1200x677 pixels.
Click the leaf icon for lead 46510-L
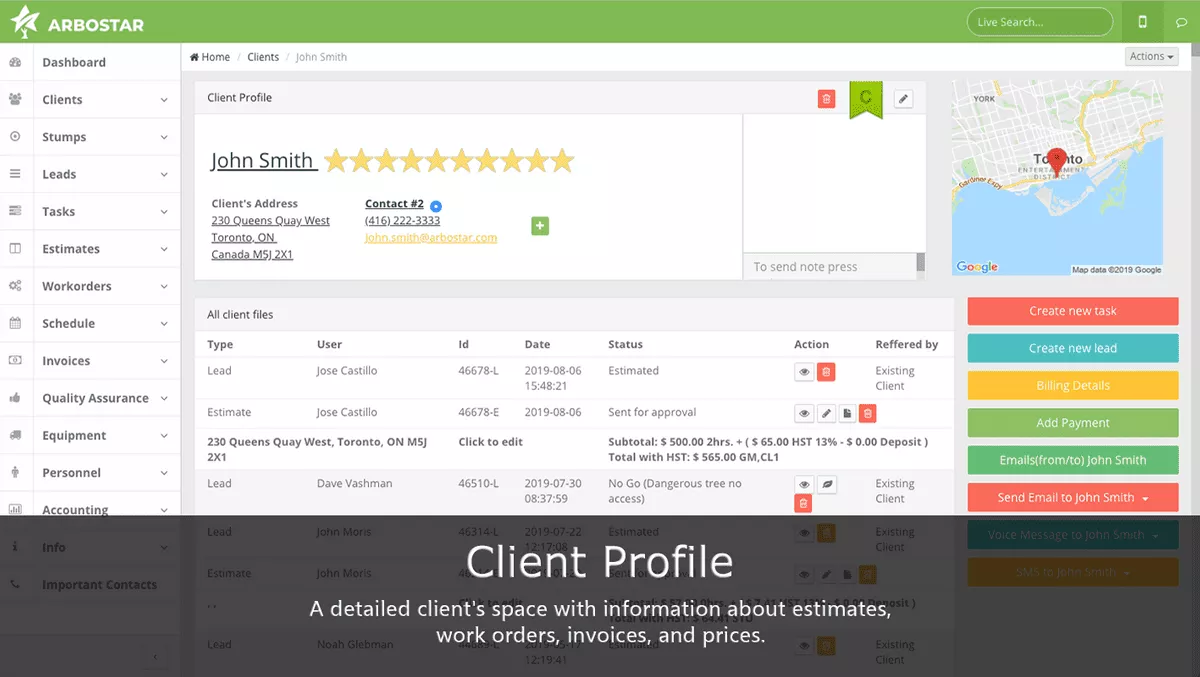(x=826, y=484)
